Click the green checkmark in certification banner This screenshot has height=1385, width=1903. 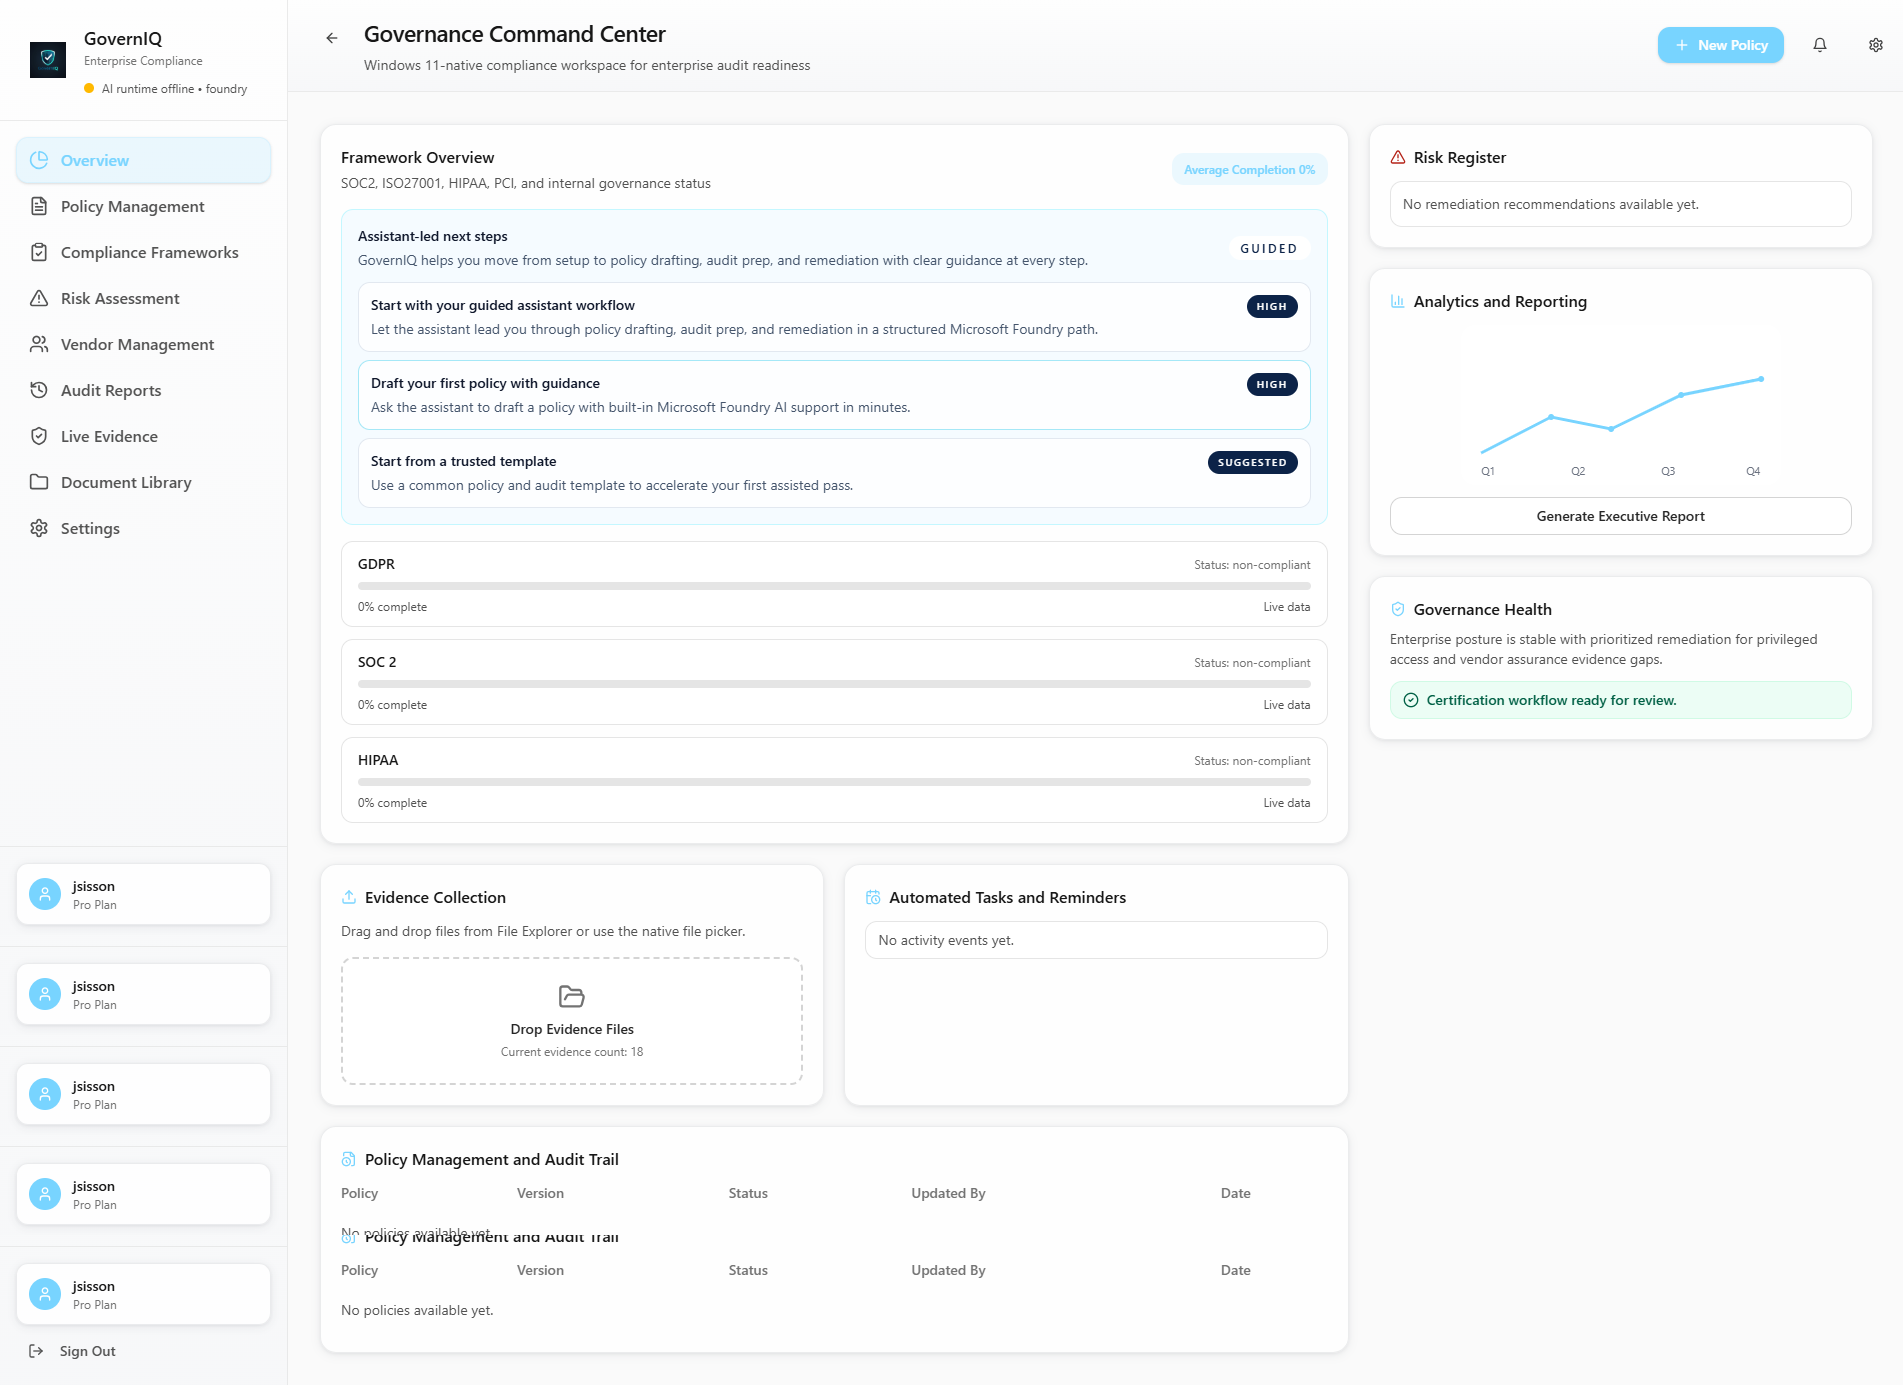tap(1411, 700)
